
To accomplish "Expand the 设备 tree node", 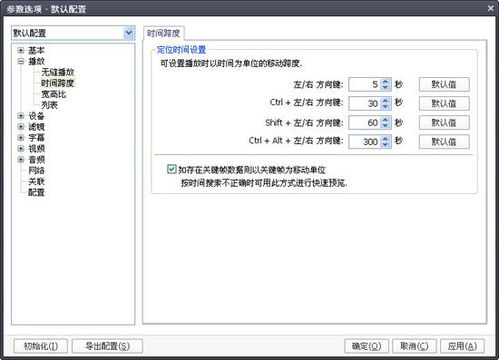I will click(x=21, y=116).
